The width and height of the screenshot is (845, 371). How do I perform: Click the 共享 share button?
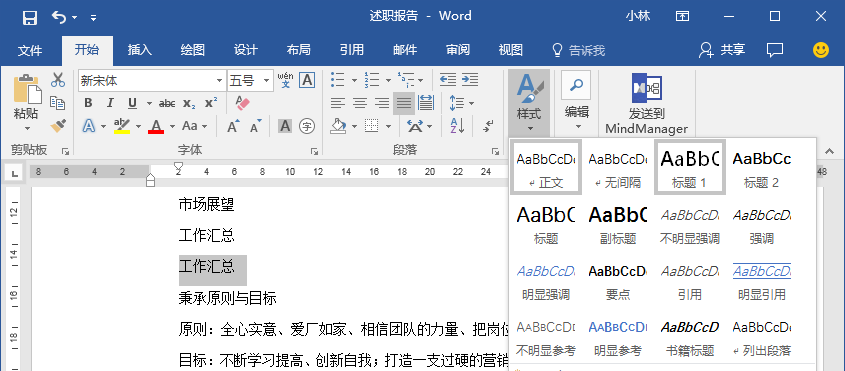722,50
